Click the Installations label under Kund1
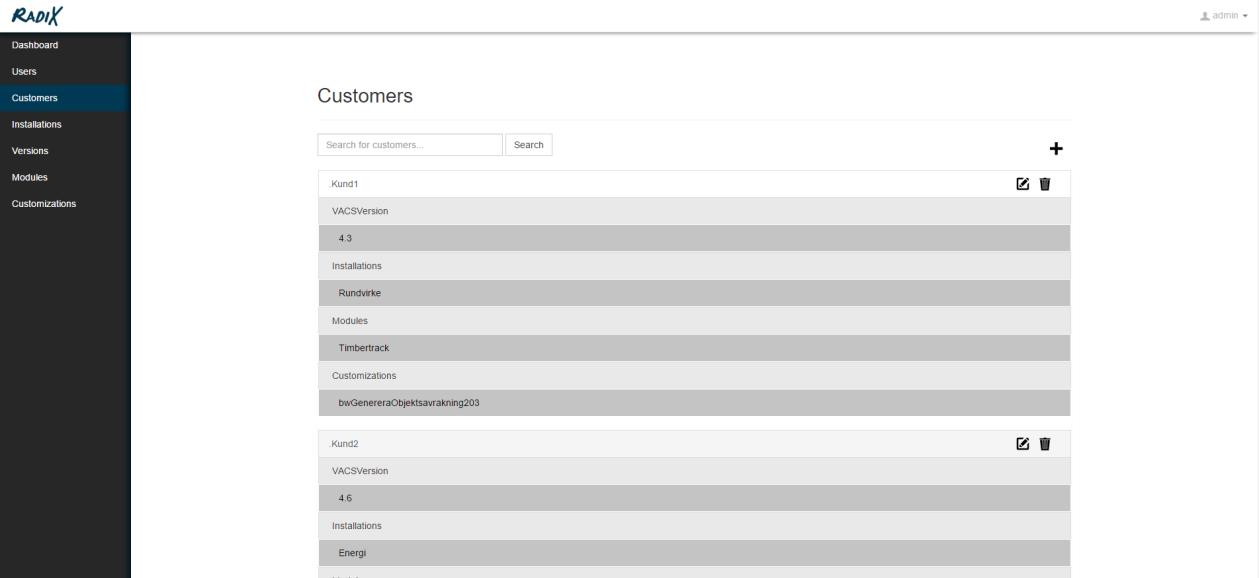 tap(357, 266)
